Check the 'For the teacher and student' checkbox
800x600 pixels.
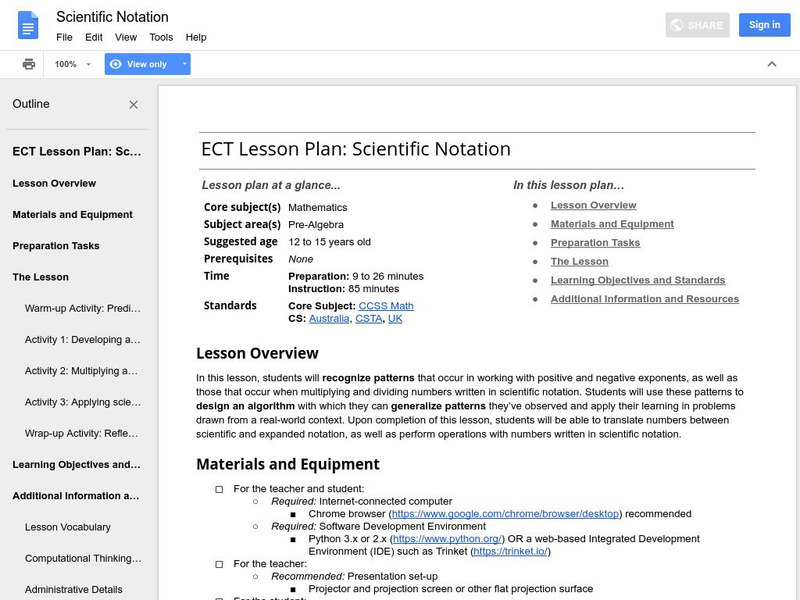[219, 489]
